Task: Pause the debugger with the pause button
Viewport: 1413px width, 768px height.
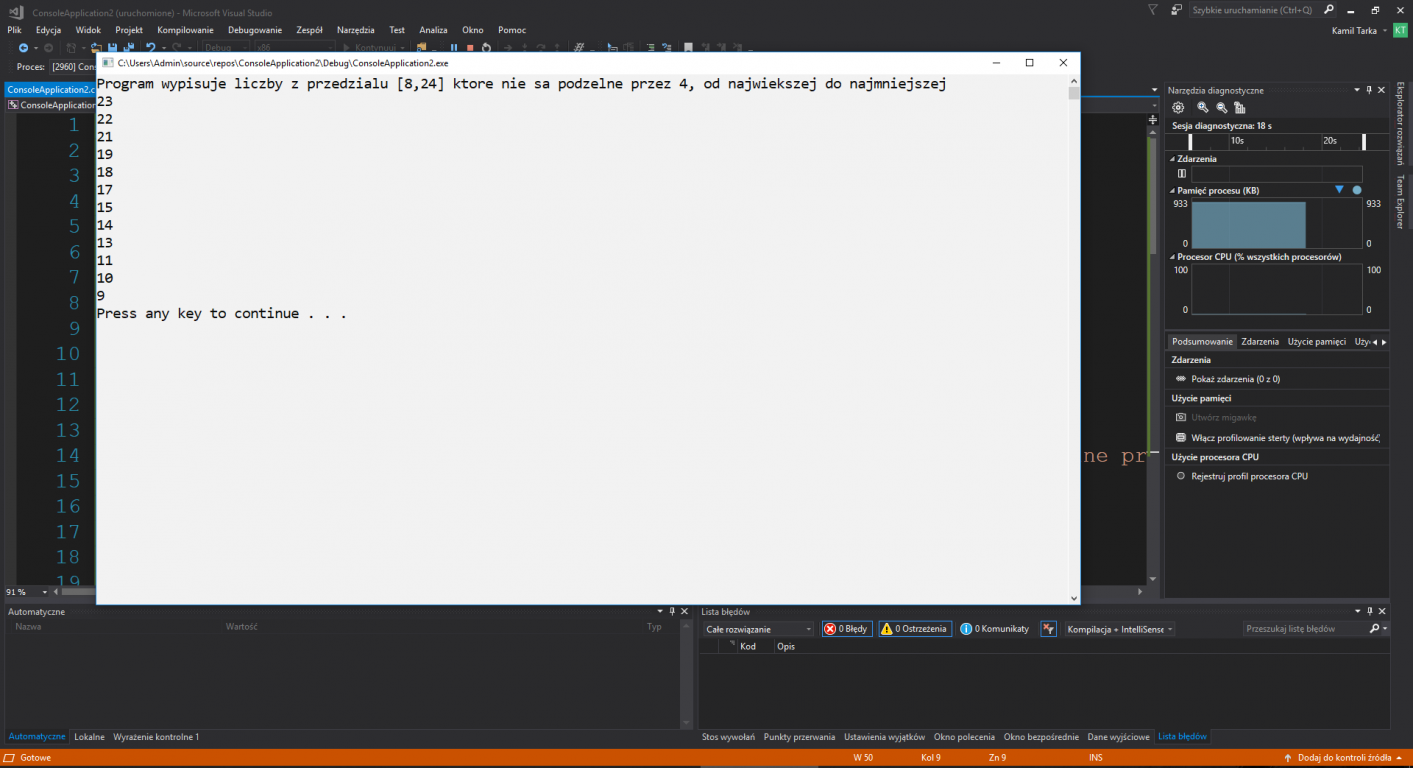Action: (454, 47)
